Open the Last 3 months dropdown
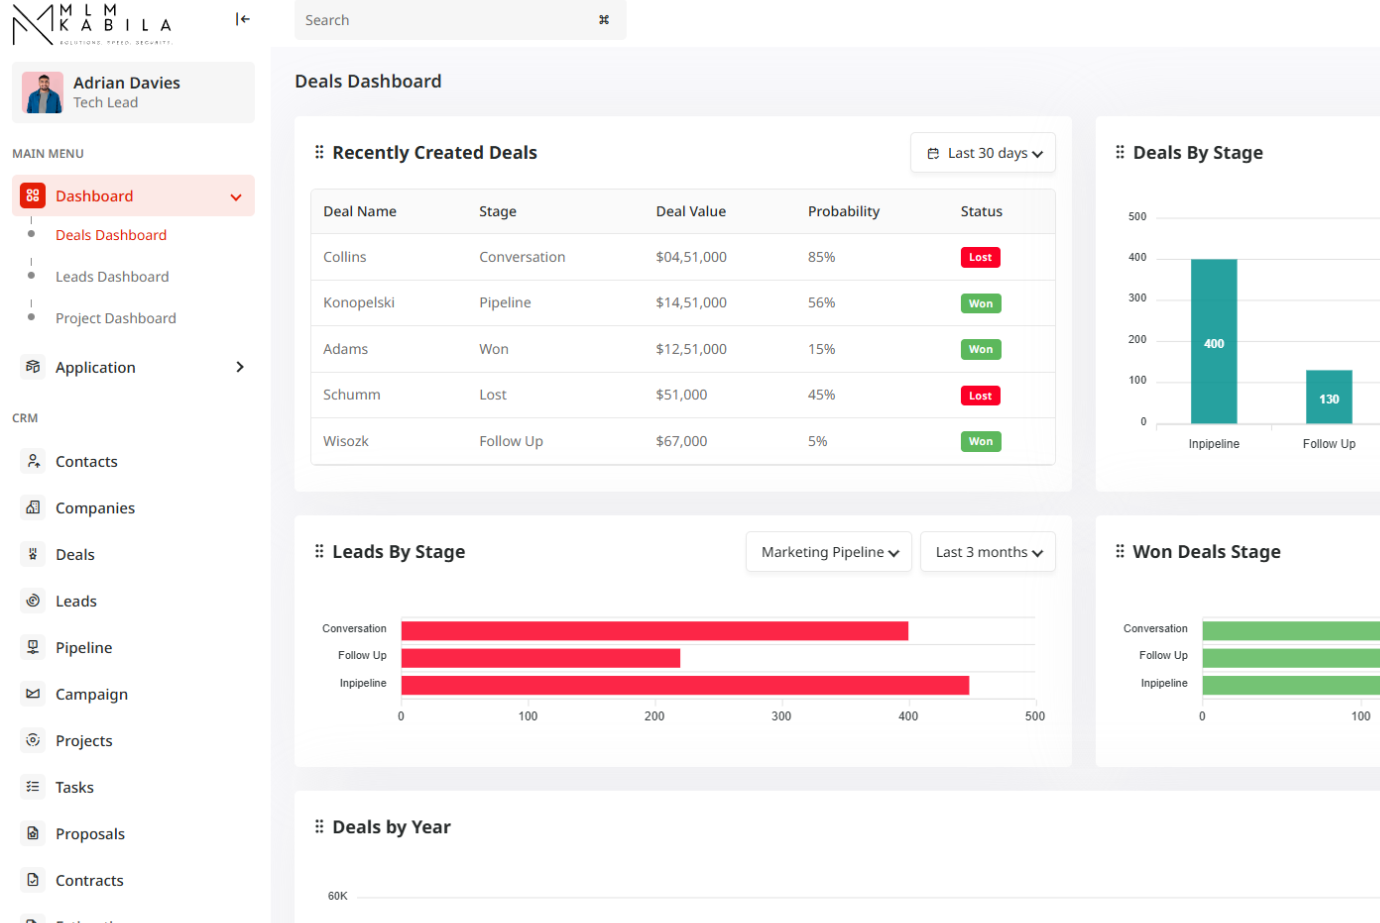This screenshot has width=1380, height=923. tap(988, 552)
